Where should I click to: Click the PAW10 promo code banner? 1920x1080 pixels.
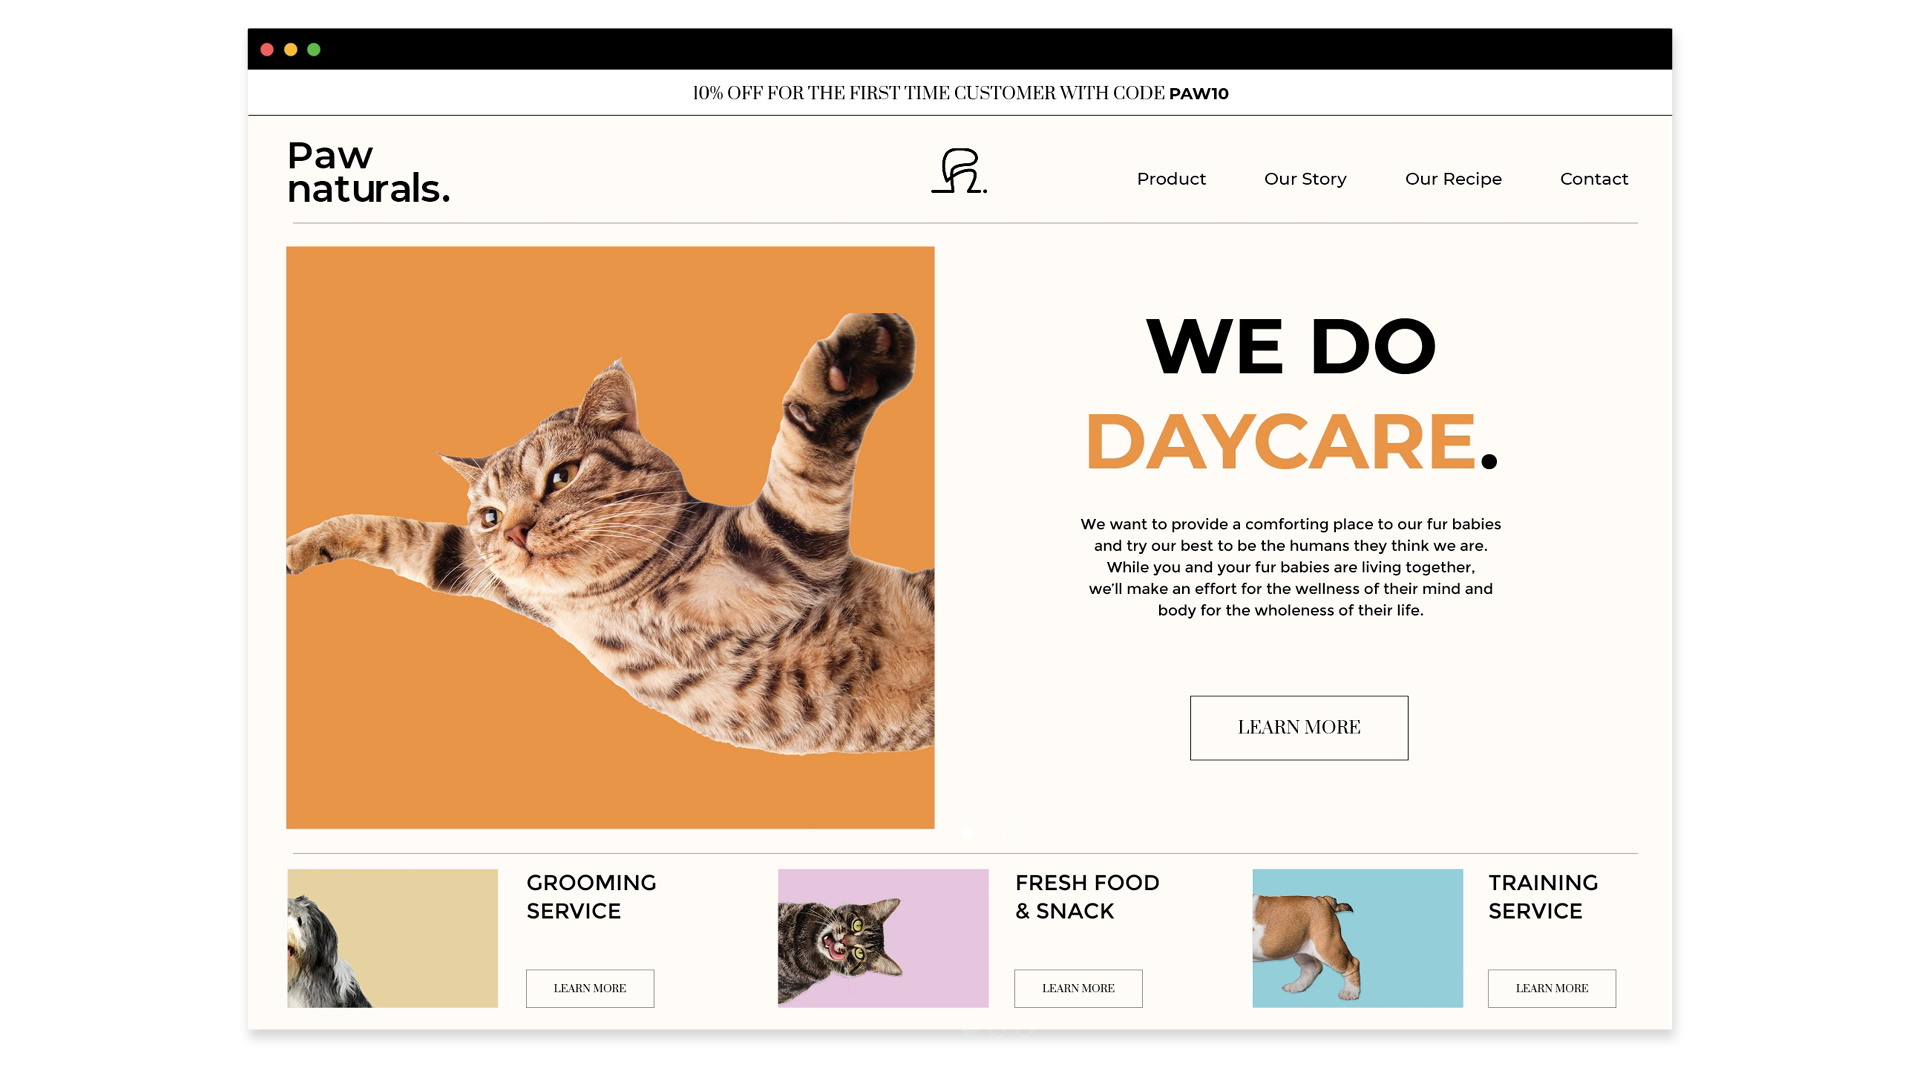coord(960,93)
